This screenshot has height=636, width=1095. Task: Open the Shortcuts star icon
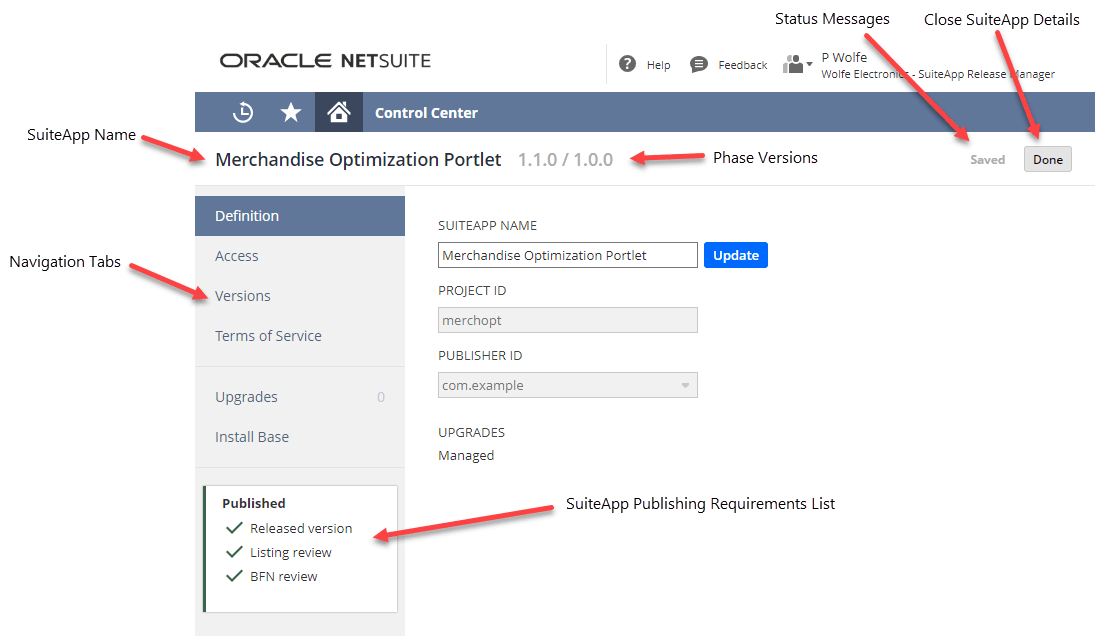(x=291, y=112)
